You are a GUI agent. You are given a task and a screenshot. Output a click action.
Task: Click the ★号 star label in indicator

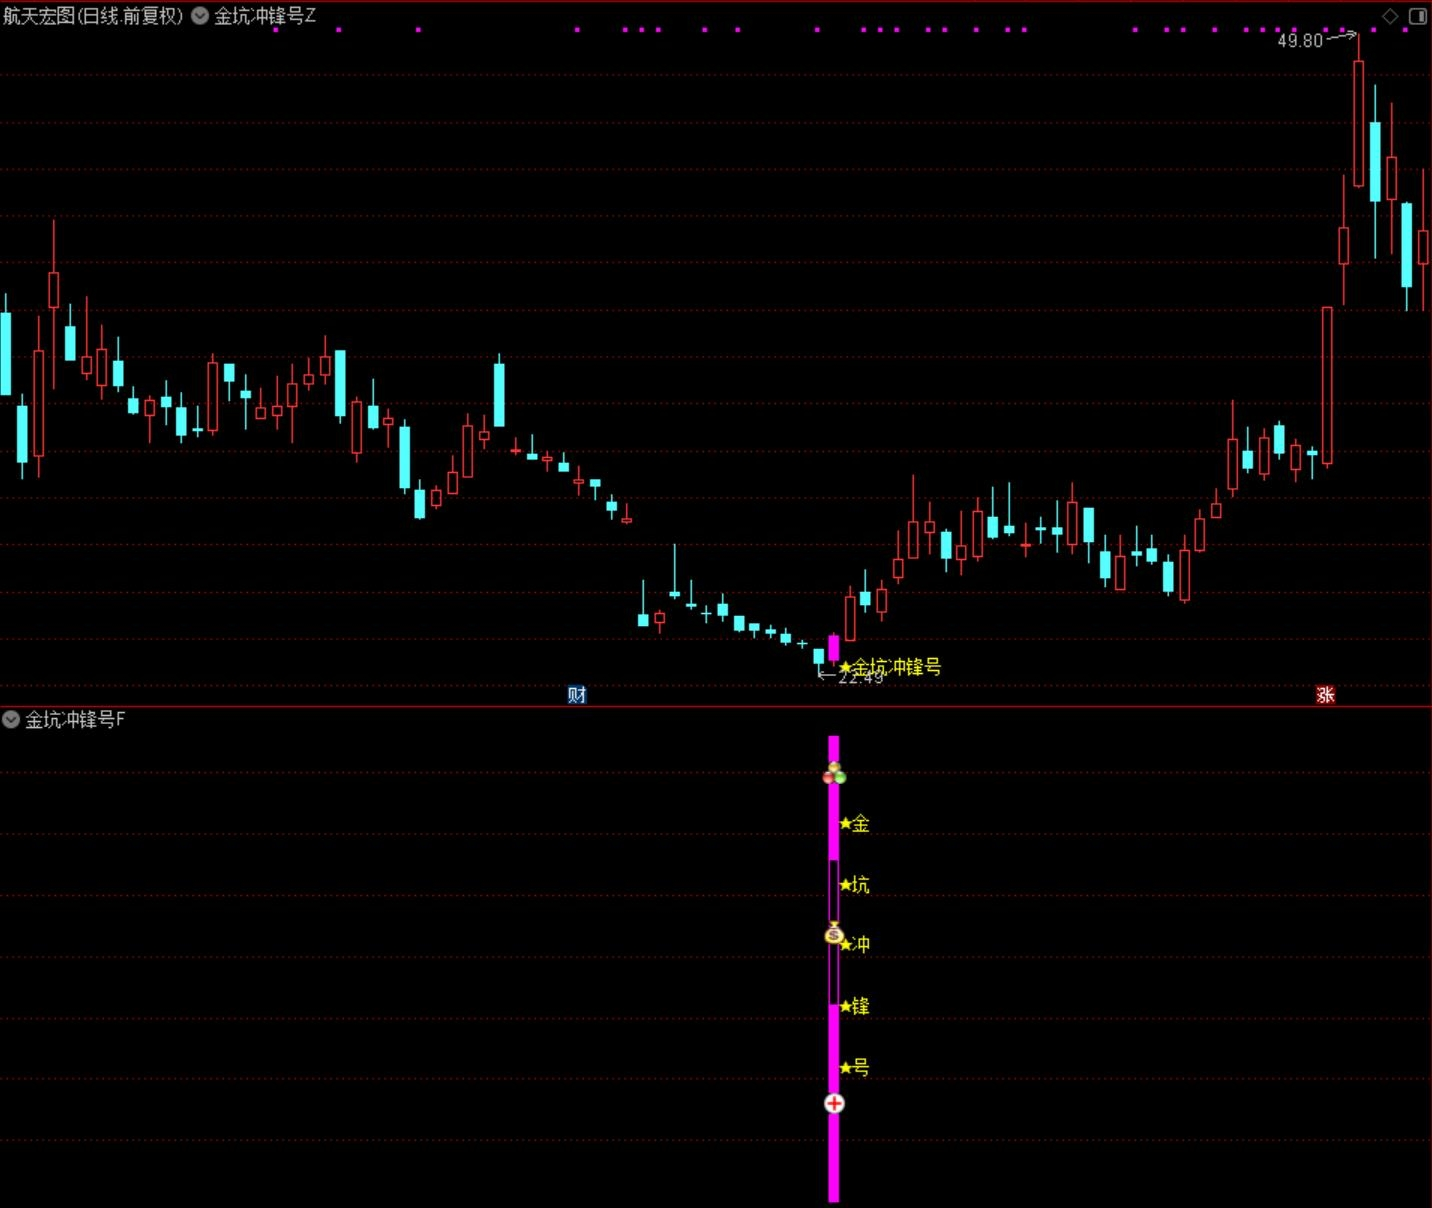(x=855, y=1067)
